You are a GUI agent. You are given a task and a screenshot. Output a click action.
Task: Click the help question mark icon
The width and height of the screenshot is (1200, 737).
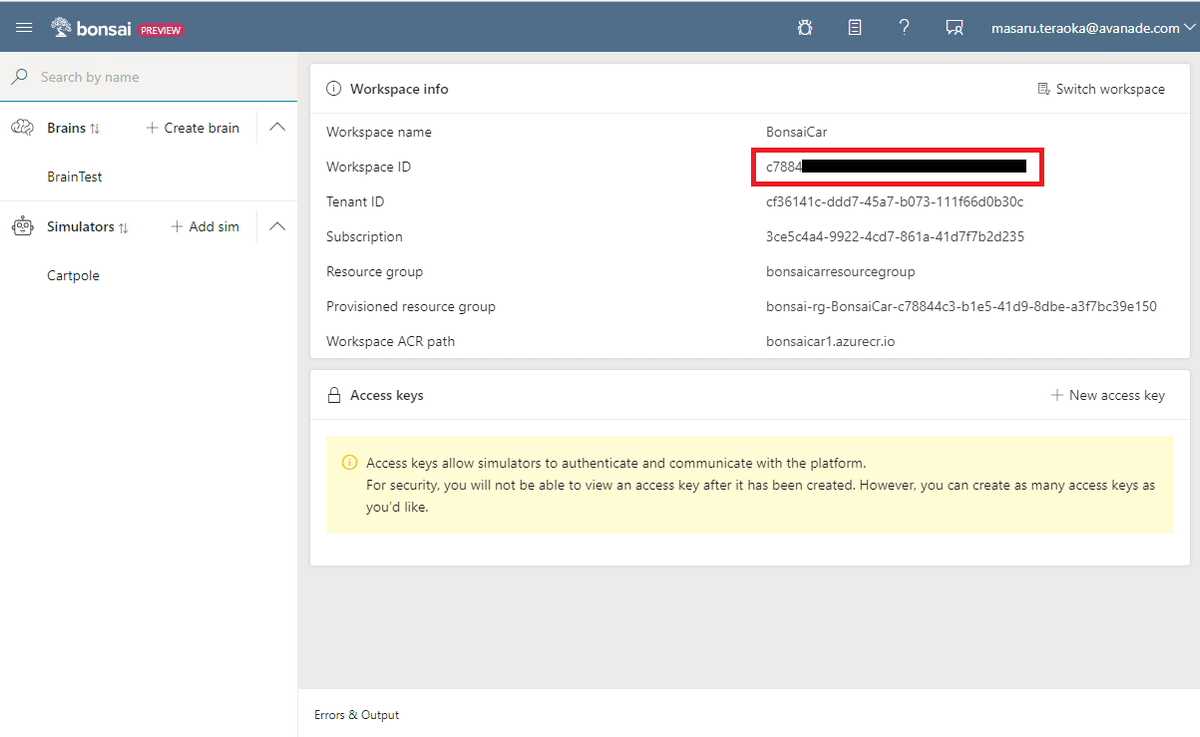[x=904, y=28]
